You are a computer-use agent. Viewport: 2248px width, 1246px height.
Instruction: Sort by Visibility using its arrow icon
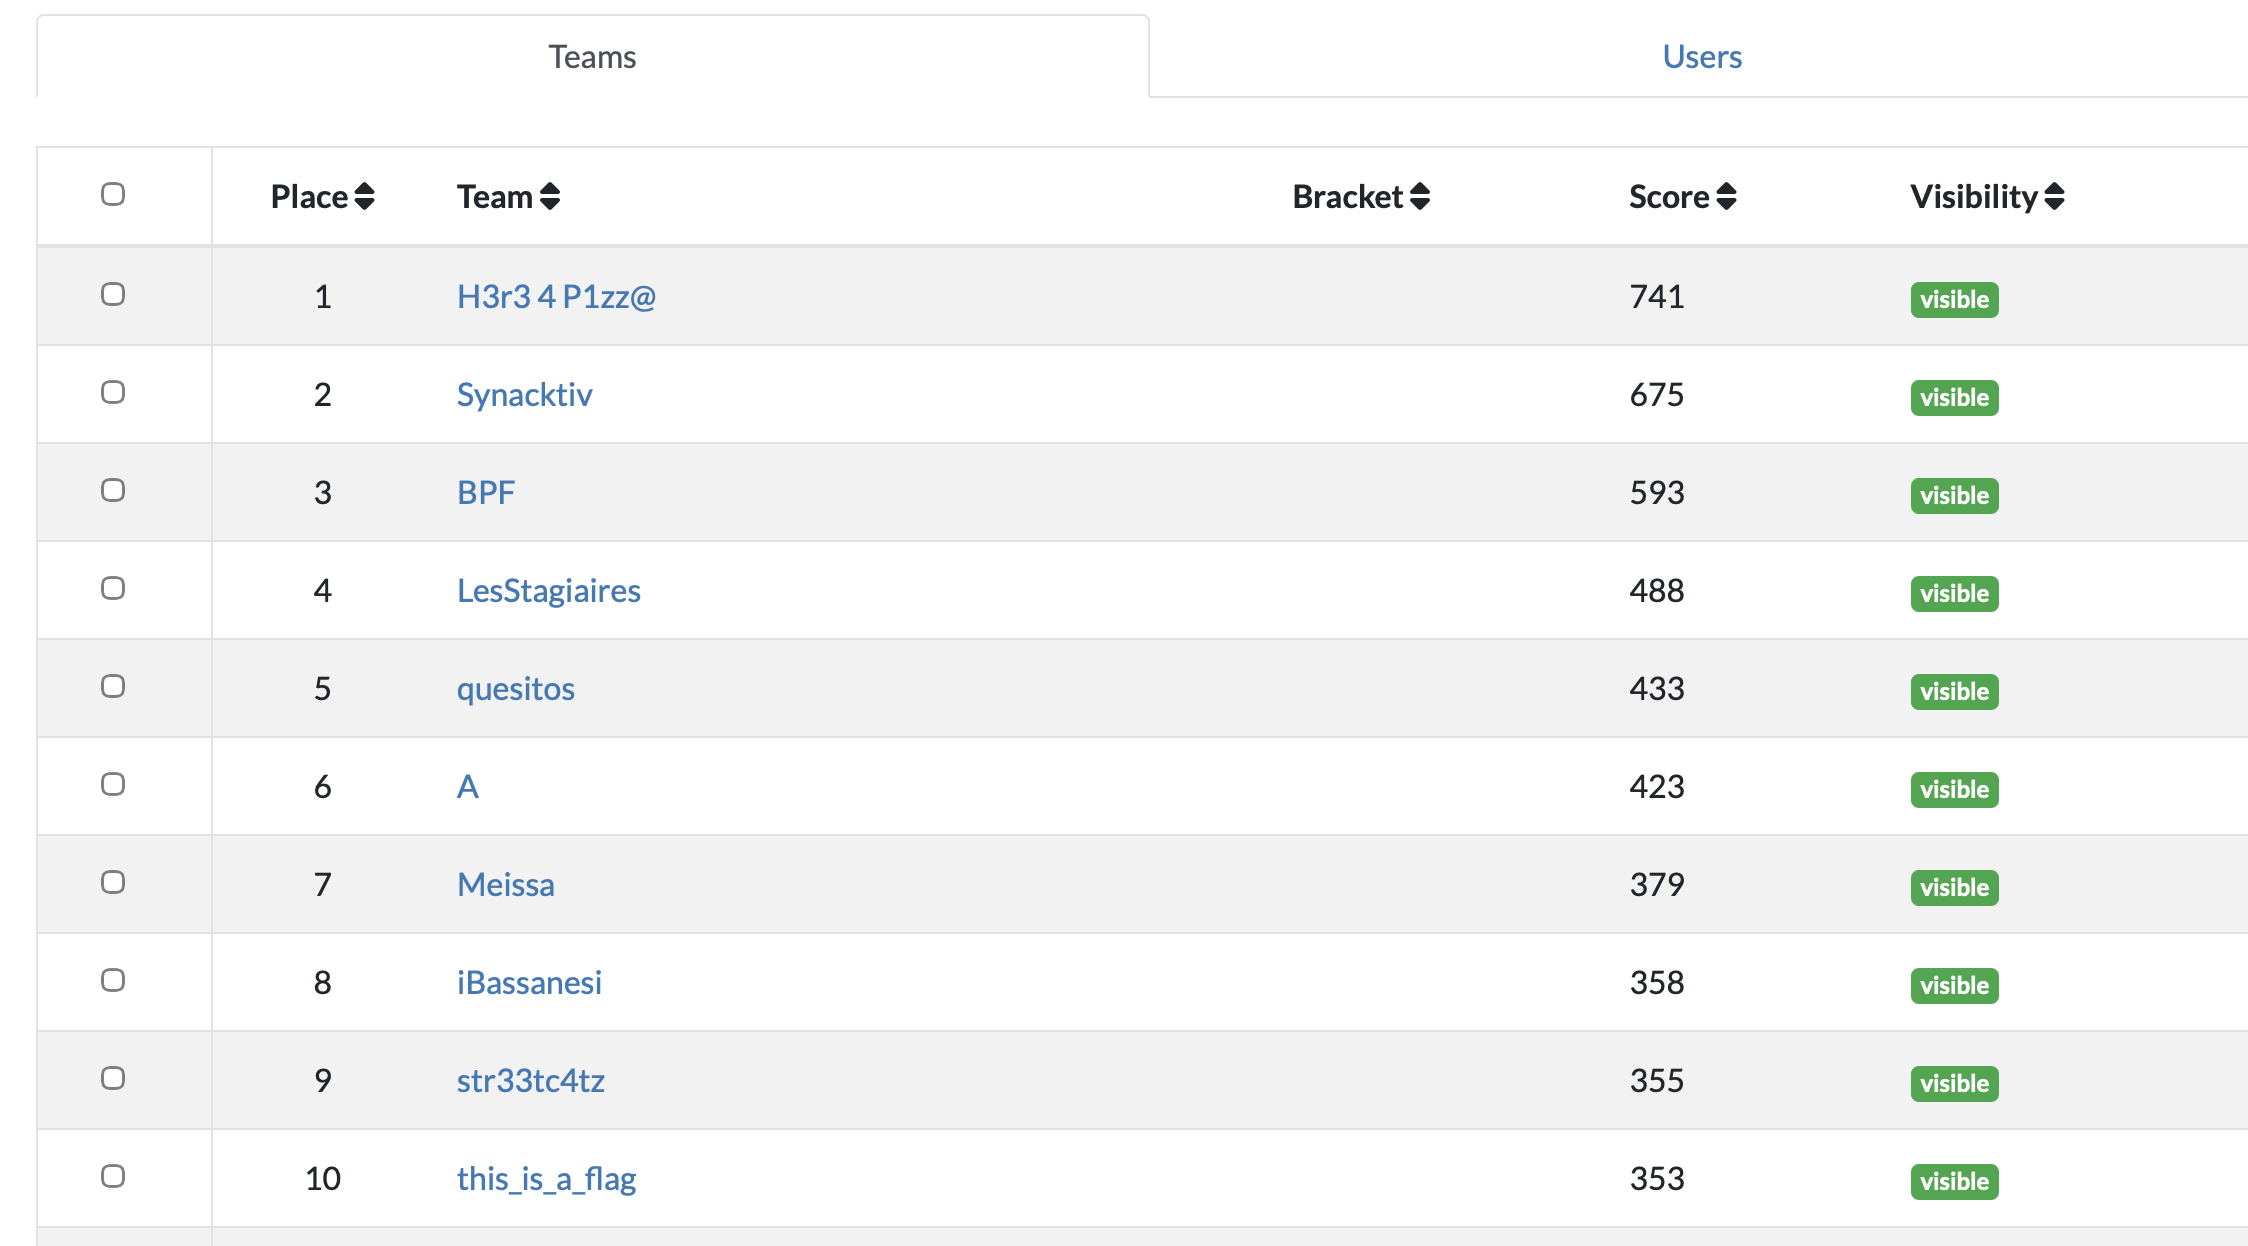click(x=2055, y=197)
